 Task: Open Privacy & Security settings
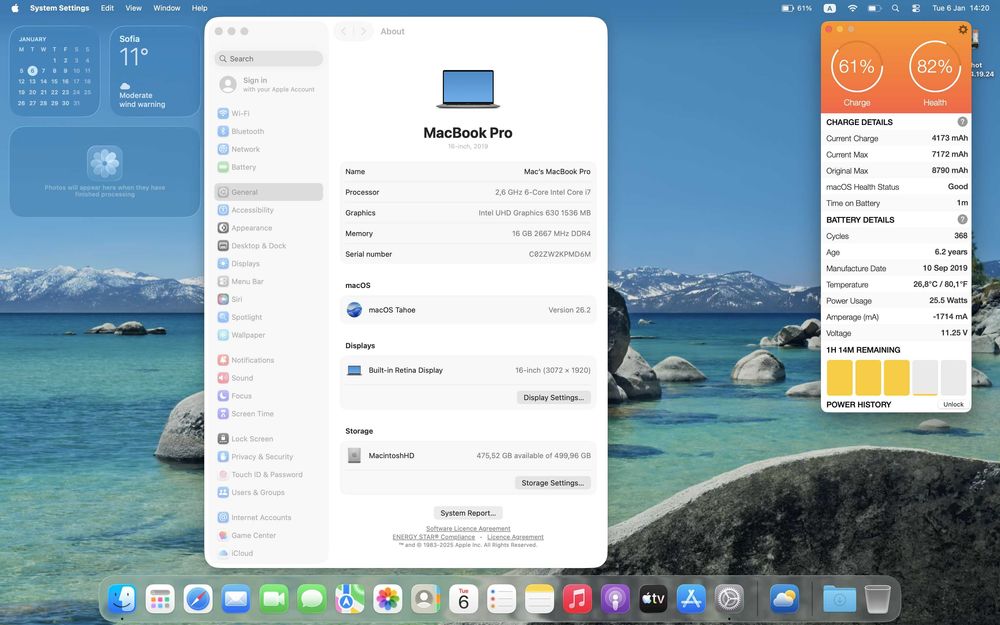point(268,457)
